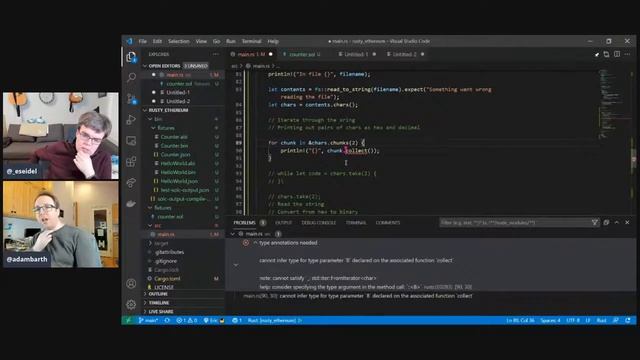Viewport: 640px width, 360px height.
Task: Open the File menu
Action: [142, 41]
